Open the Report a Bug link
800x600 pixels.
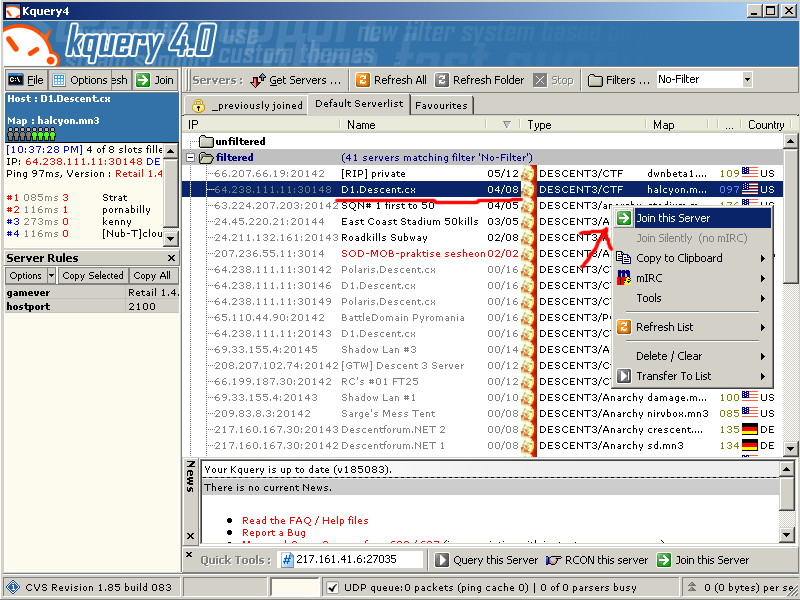click(274, 533)
